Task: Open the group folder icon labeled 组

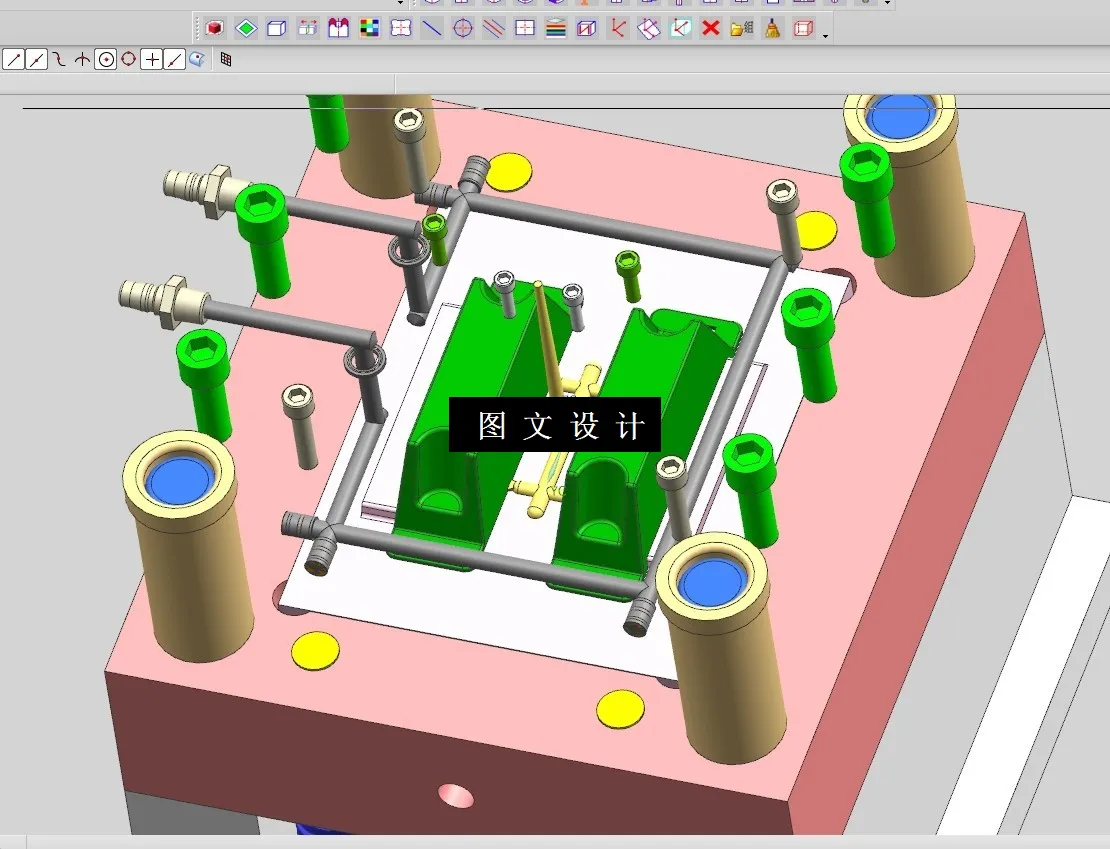Action: [741, 29]
